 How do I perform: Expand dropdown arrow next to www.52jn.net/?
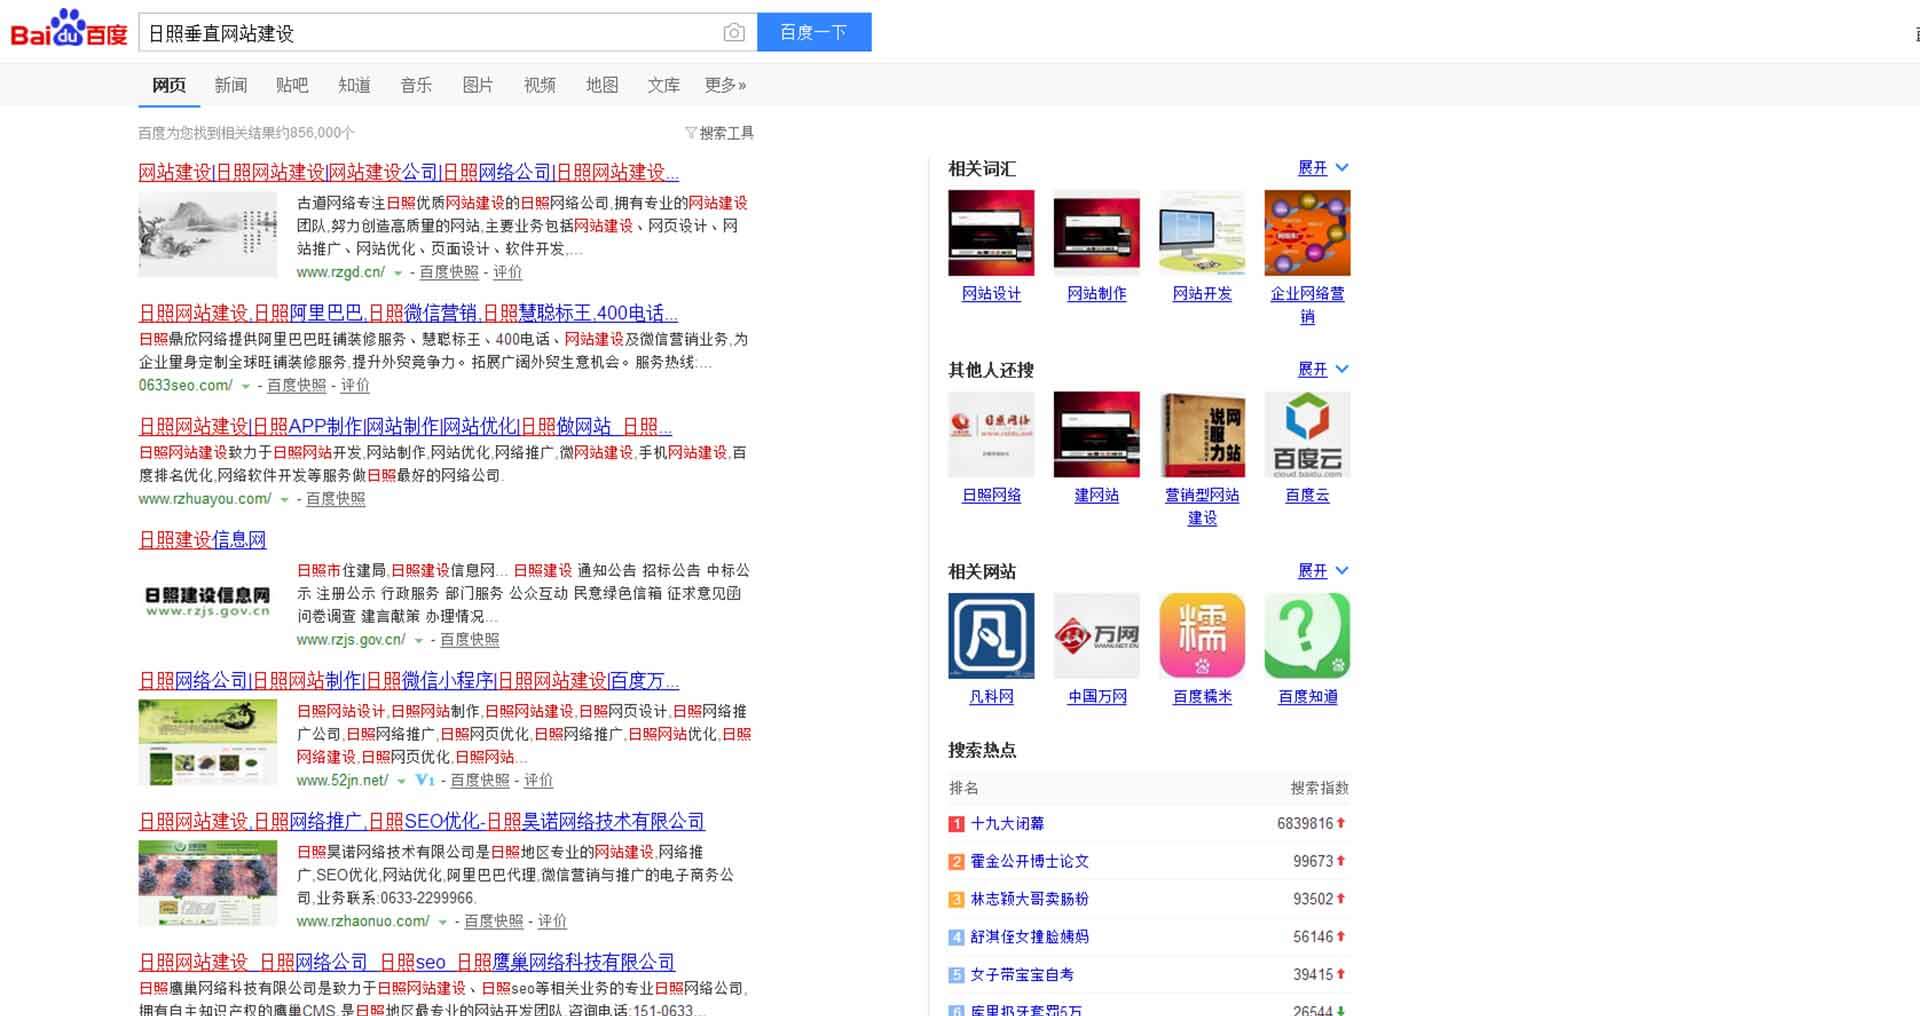click(x=401, y=781)
